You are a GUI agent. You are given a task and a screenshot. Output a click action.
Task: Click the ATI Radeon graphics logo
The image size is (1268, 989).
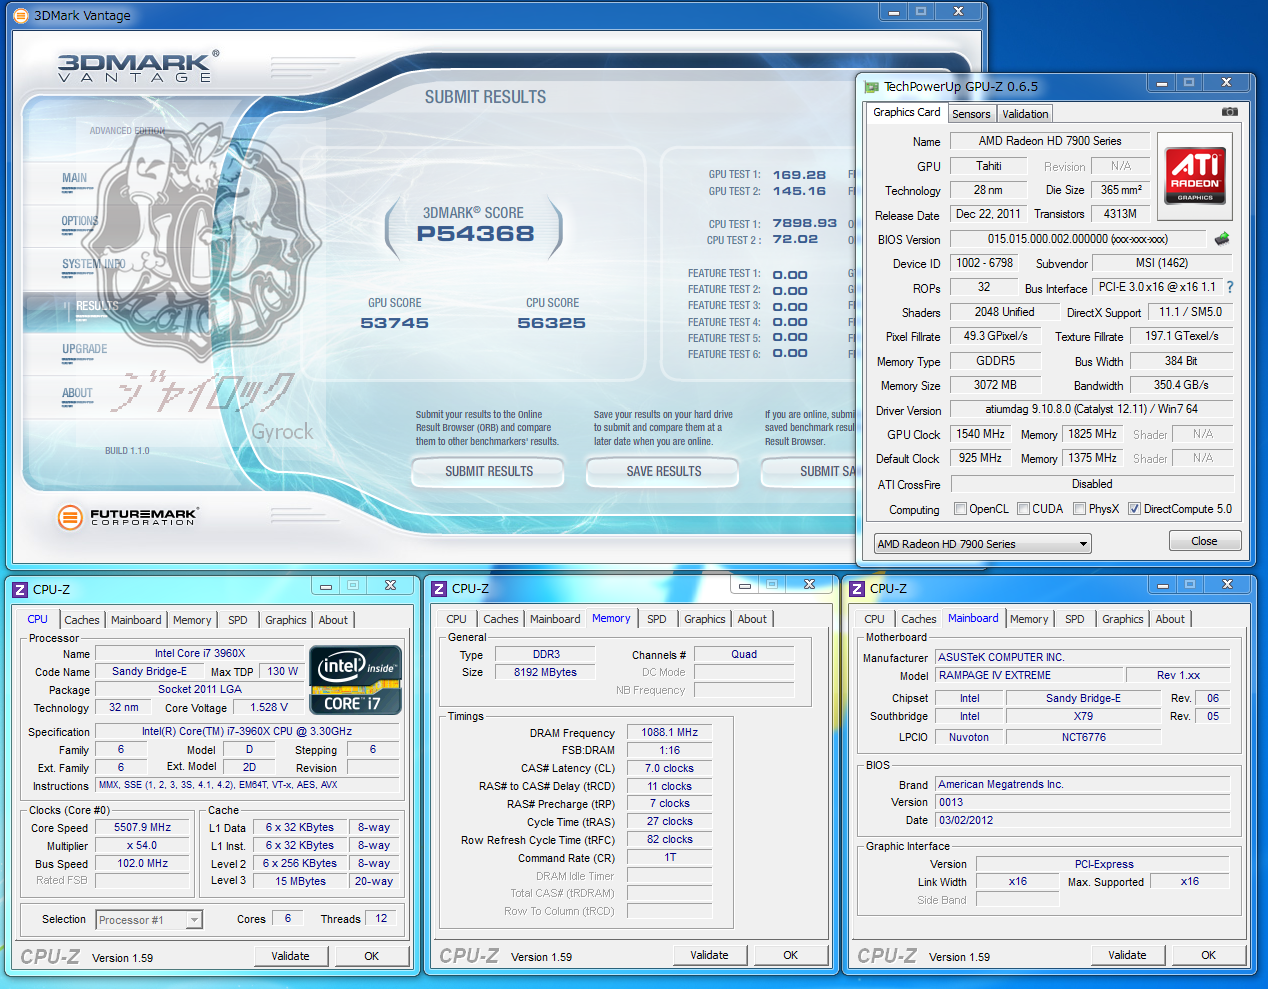pyautogui.click(x=1195, y=176)
